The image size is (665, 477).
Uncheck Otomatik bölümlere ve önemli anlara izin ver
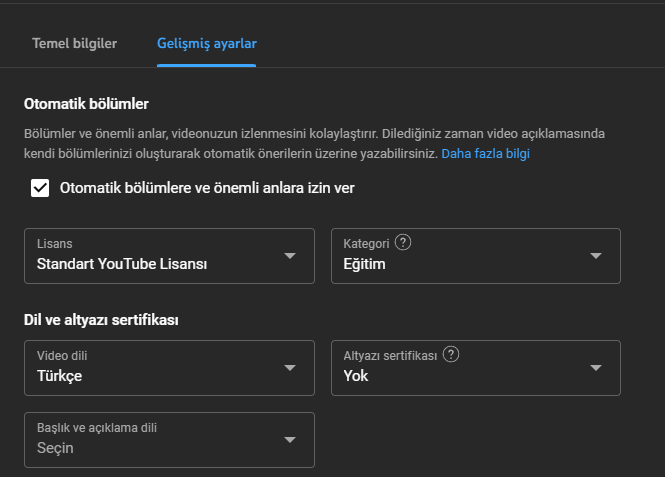click(x=40, y=188)
